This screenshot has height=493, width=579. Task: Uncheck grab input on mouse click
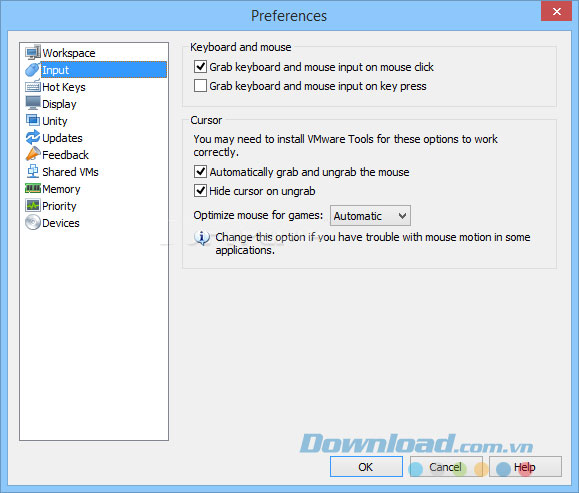(200, 67)
